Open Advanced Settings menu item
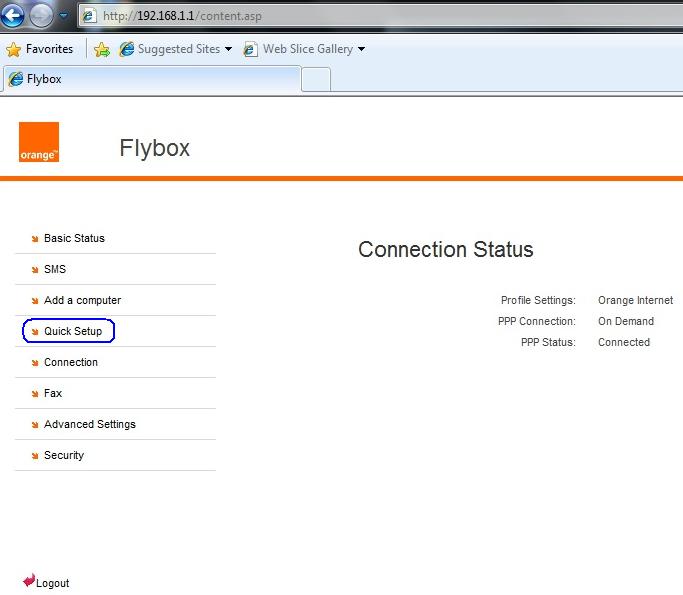Viewport: 683px width, 595px height. 90,424
